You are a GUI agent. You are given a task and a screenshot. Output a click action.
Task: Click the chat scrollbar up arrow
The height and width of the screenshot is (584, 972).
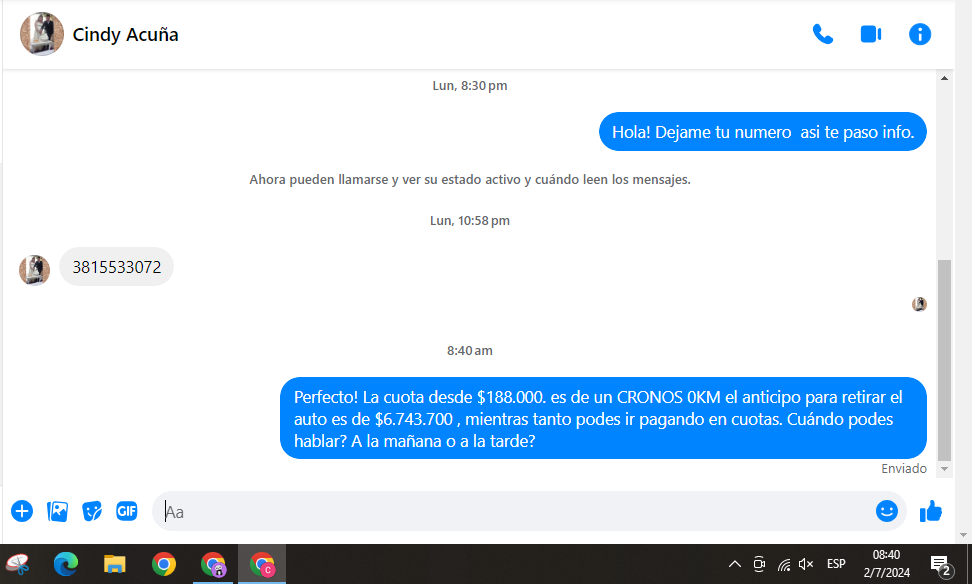pos(944,78)
